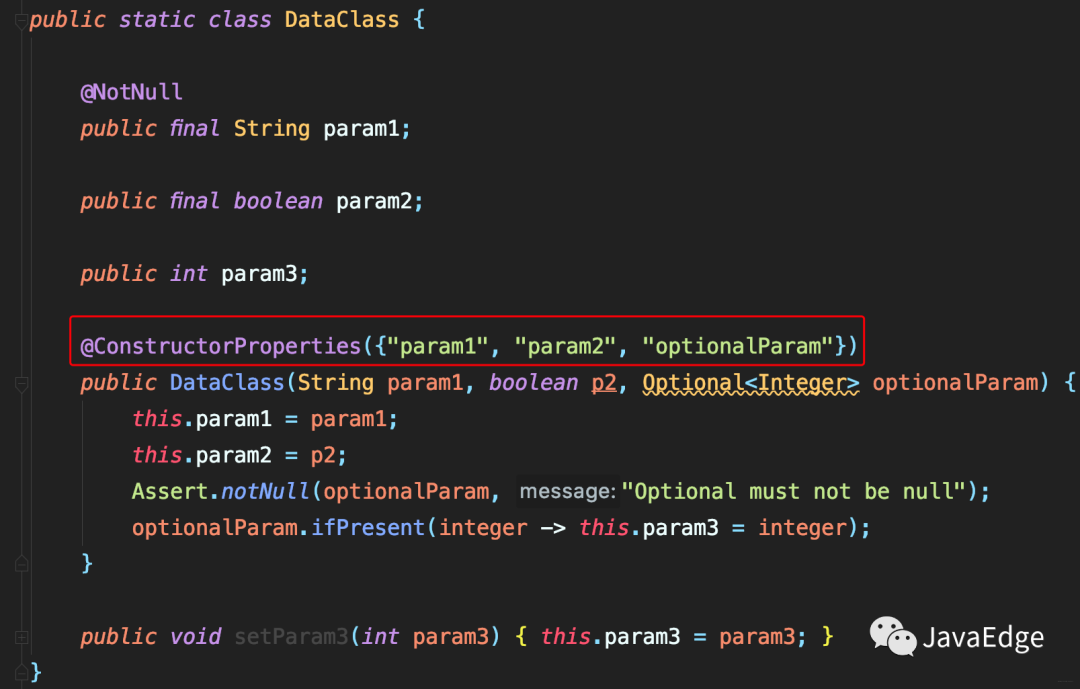Collapse the DataClass constructor fold marker
The height and width of the screenshot is (689, 1080).
(21, 383)
